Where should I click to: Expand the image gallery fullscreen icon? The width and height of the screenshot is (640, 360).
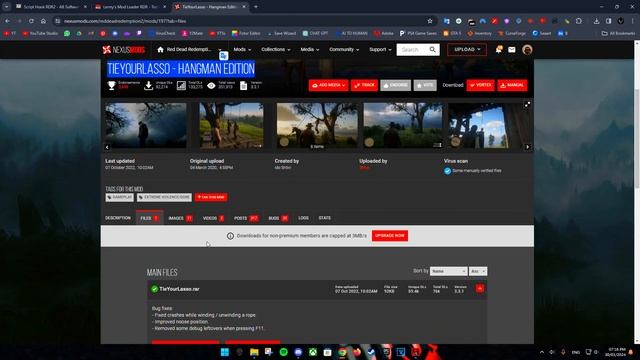tap(527, 105)
